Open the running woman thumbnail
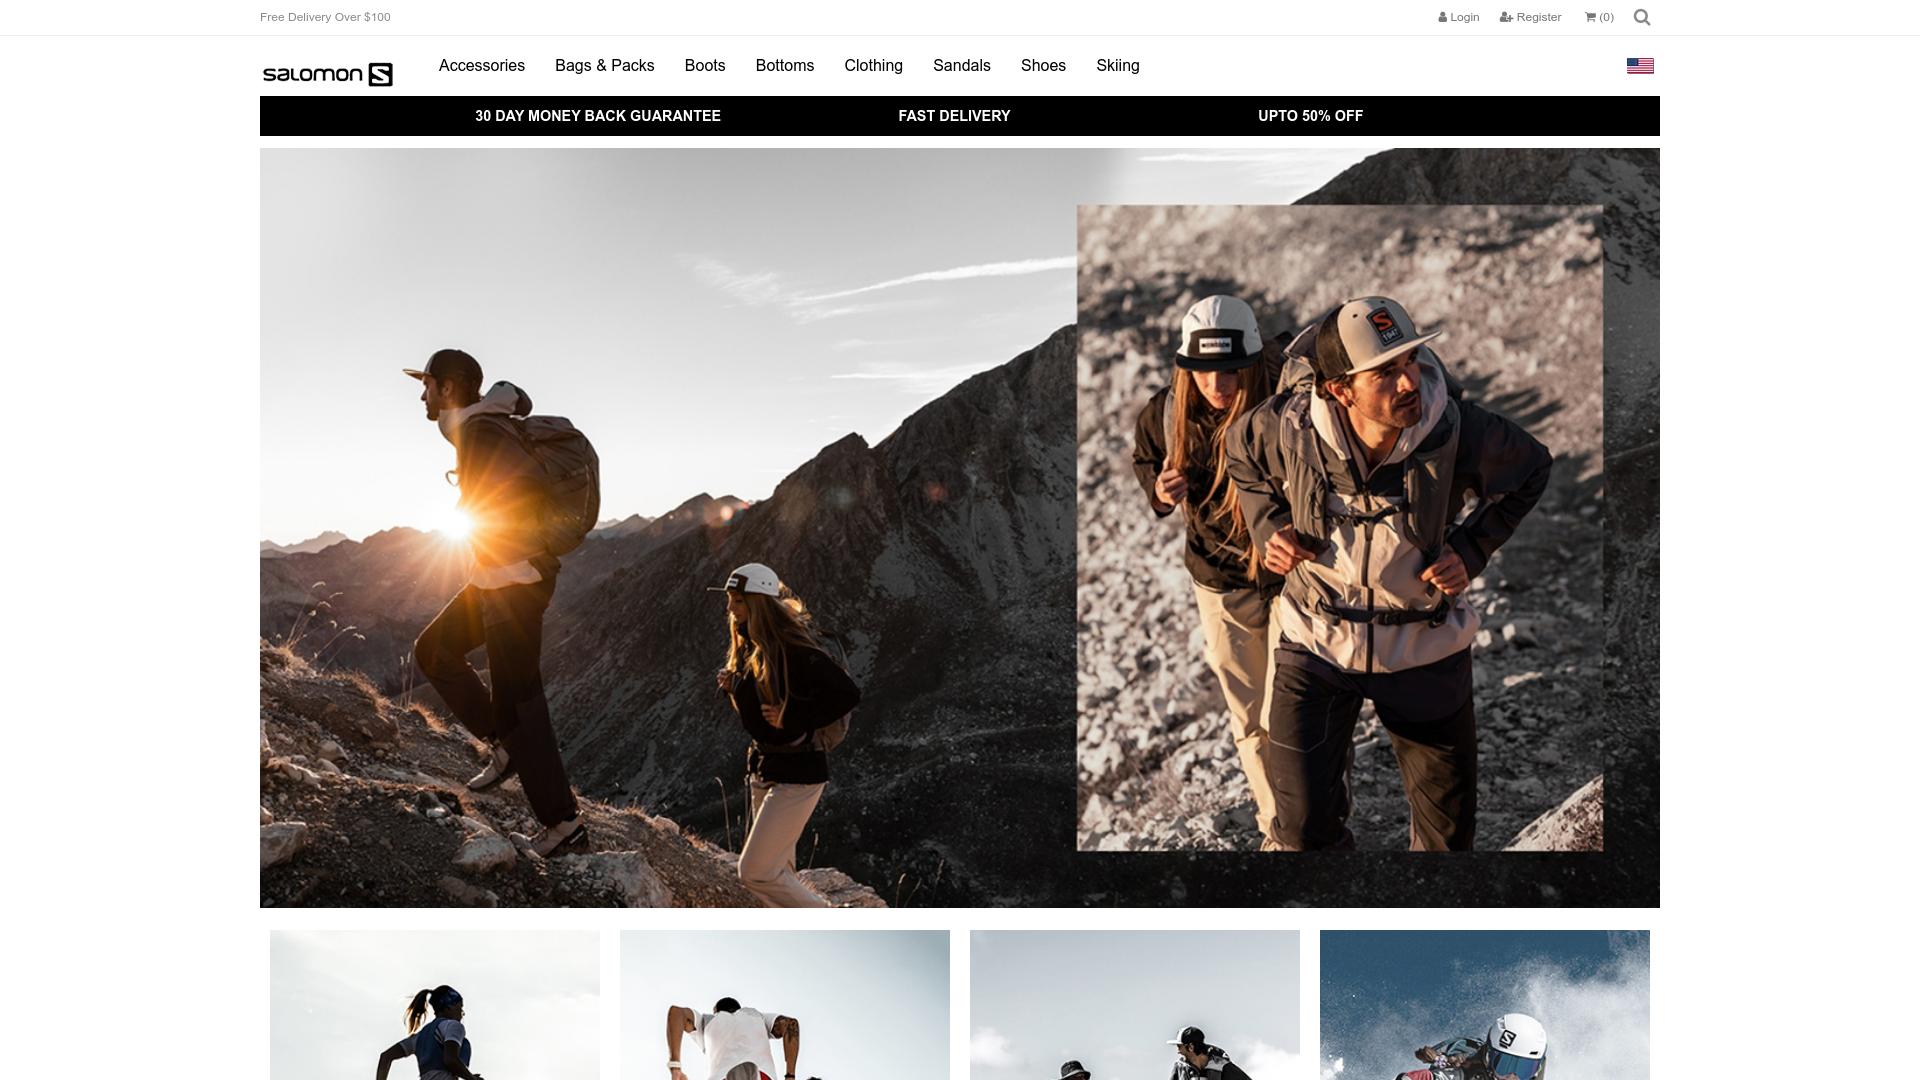This screenshot has width=1920, height=1080. click(x=434, y=1005)
